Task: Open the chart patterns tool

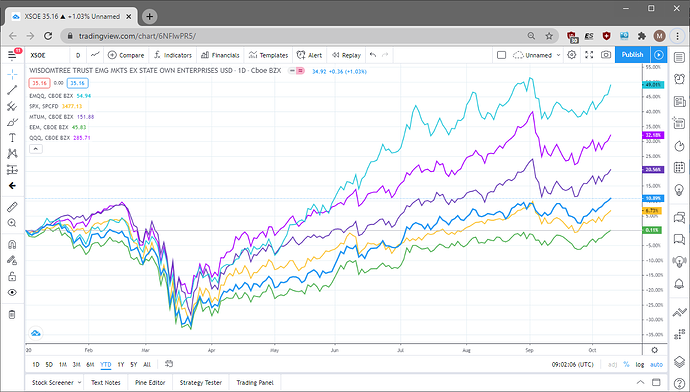Action: (x=12, y=154)
